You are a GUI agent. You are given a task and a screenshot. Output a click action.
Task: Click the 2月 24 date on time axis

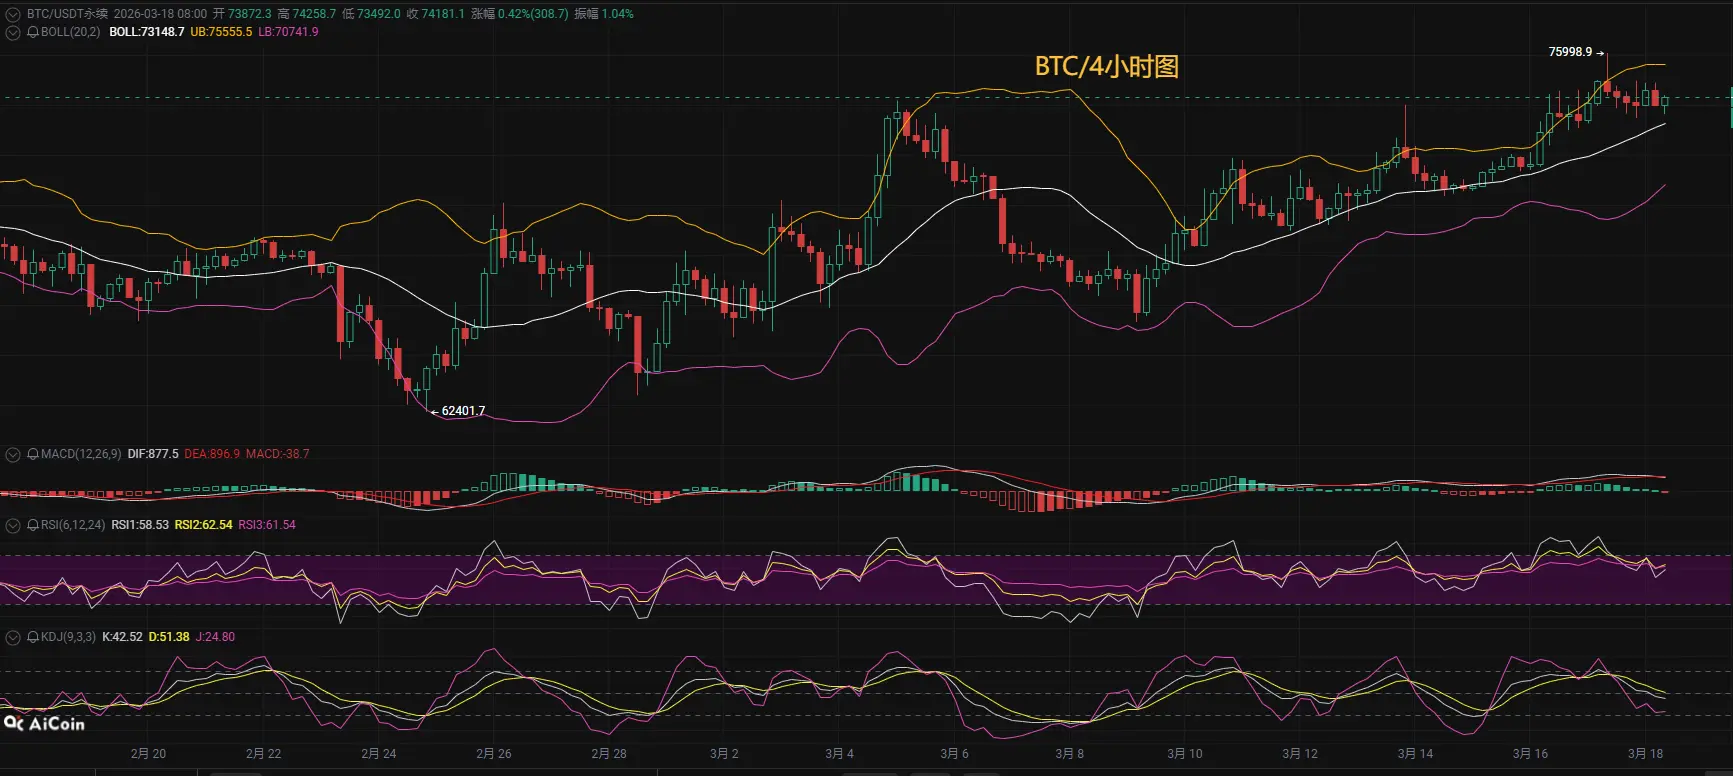tap(379, 754)
